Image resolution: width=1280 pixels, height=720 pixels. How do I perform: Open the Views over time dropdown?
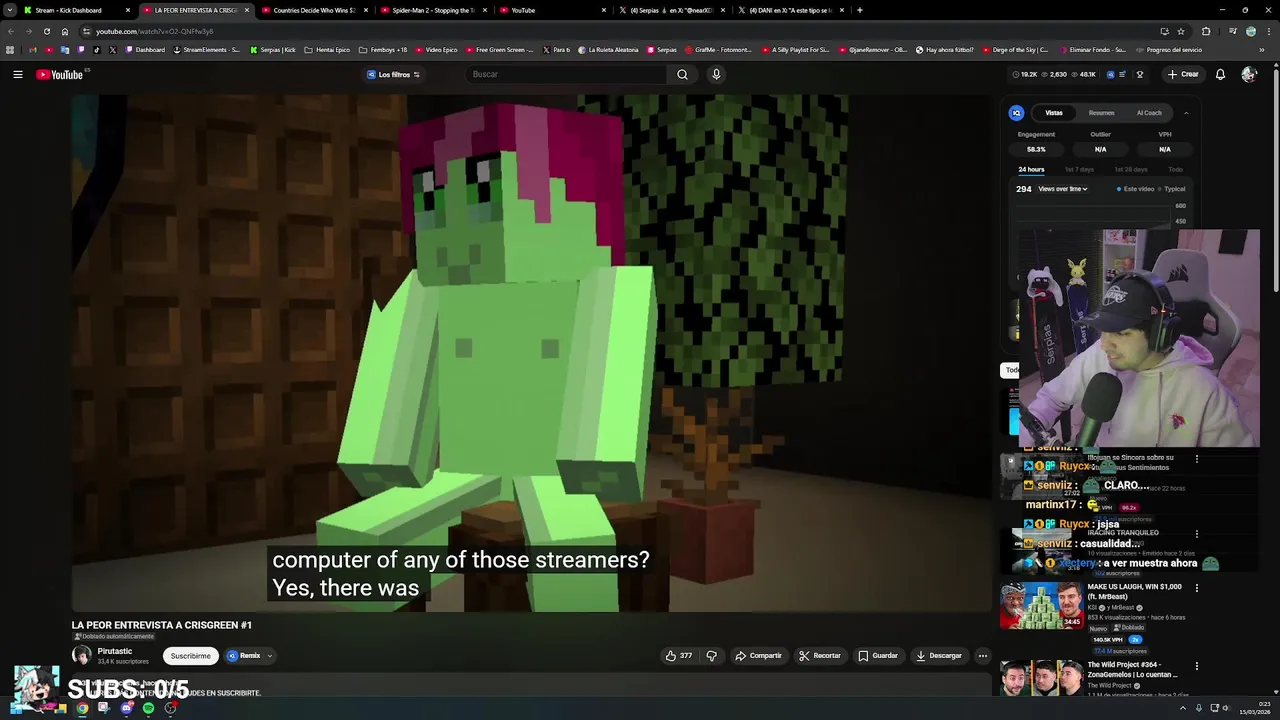coord(1063,189)
